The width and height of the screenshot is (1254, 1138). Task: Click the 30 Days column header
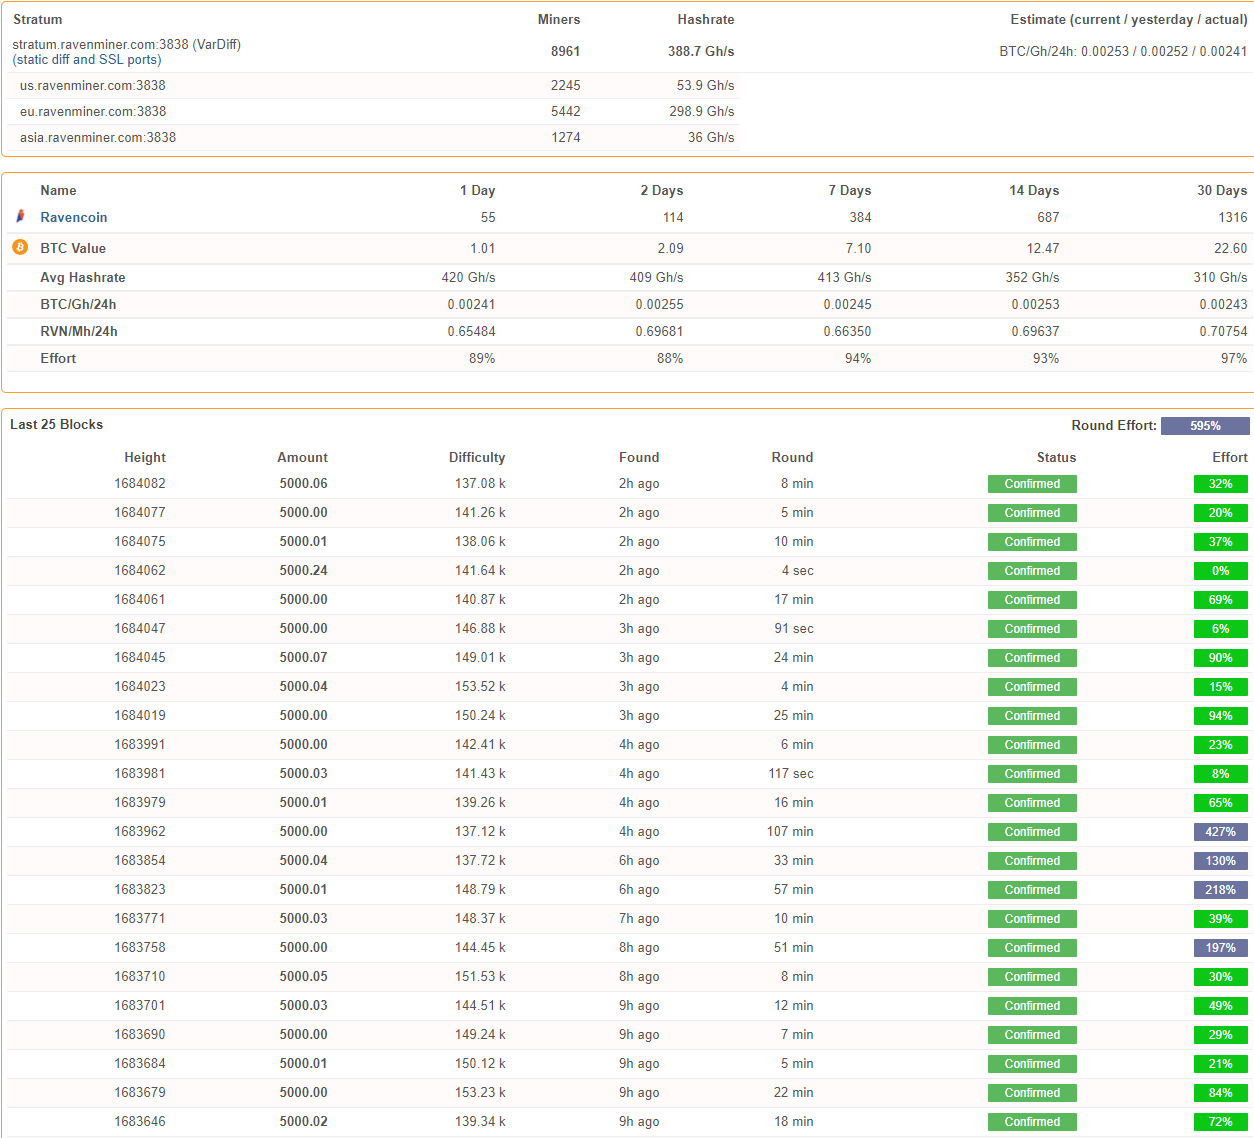point(1222,190)
